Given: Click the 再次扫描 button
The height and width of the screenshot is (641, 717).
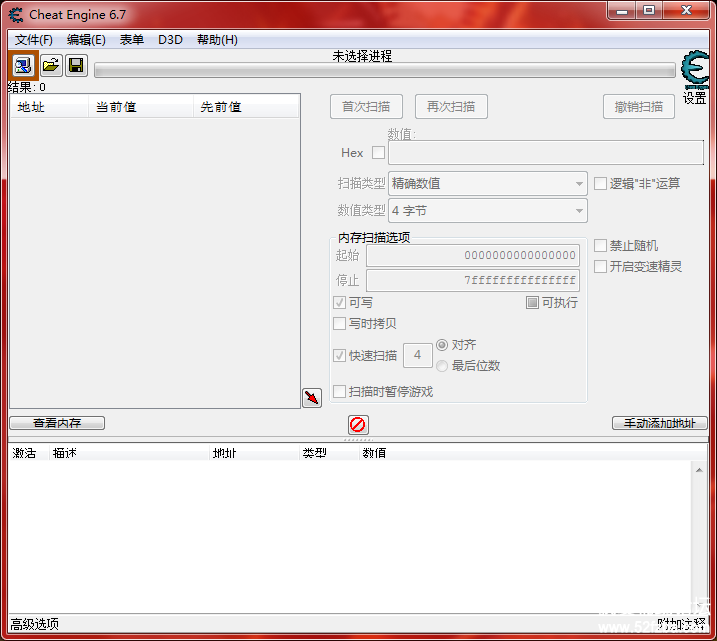Looking at the screenshot, I should 451,107.
